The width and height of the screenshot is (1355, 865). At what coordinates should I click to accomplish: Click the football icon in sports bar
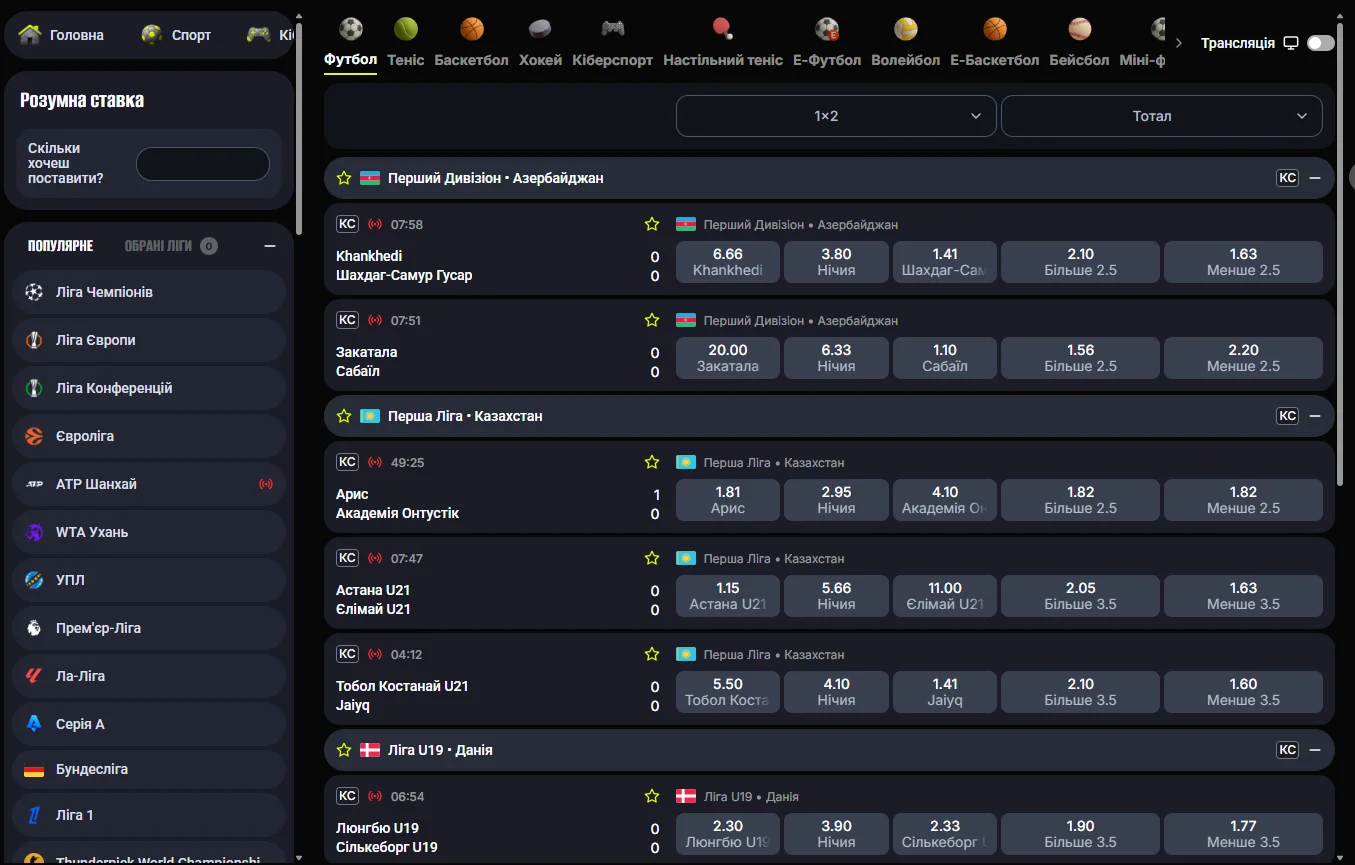(351, 28)
